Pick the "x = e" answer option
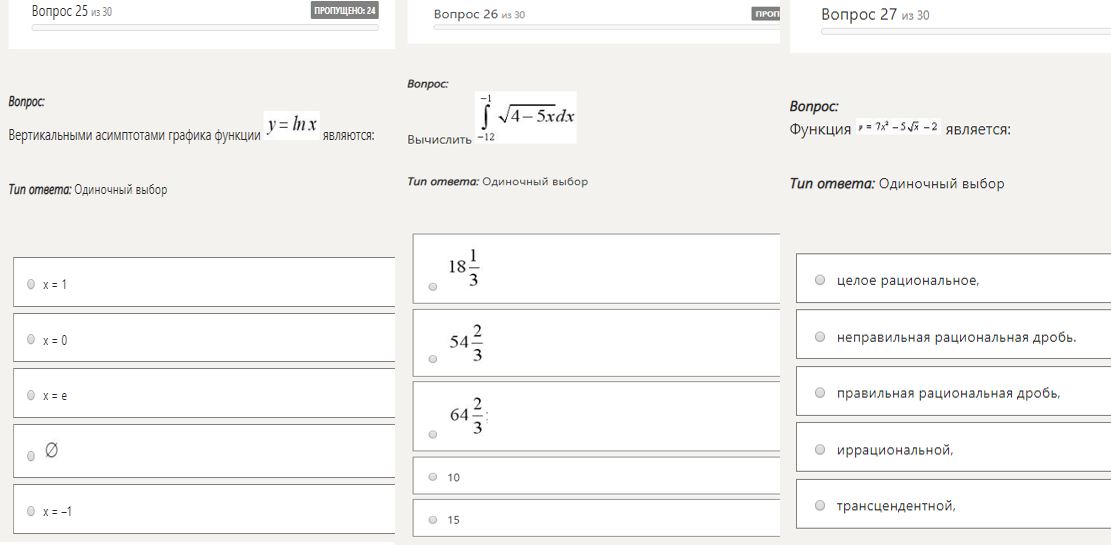The width and height of the screenshot is (1111, 545). coord(31,395)
